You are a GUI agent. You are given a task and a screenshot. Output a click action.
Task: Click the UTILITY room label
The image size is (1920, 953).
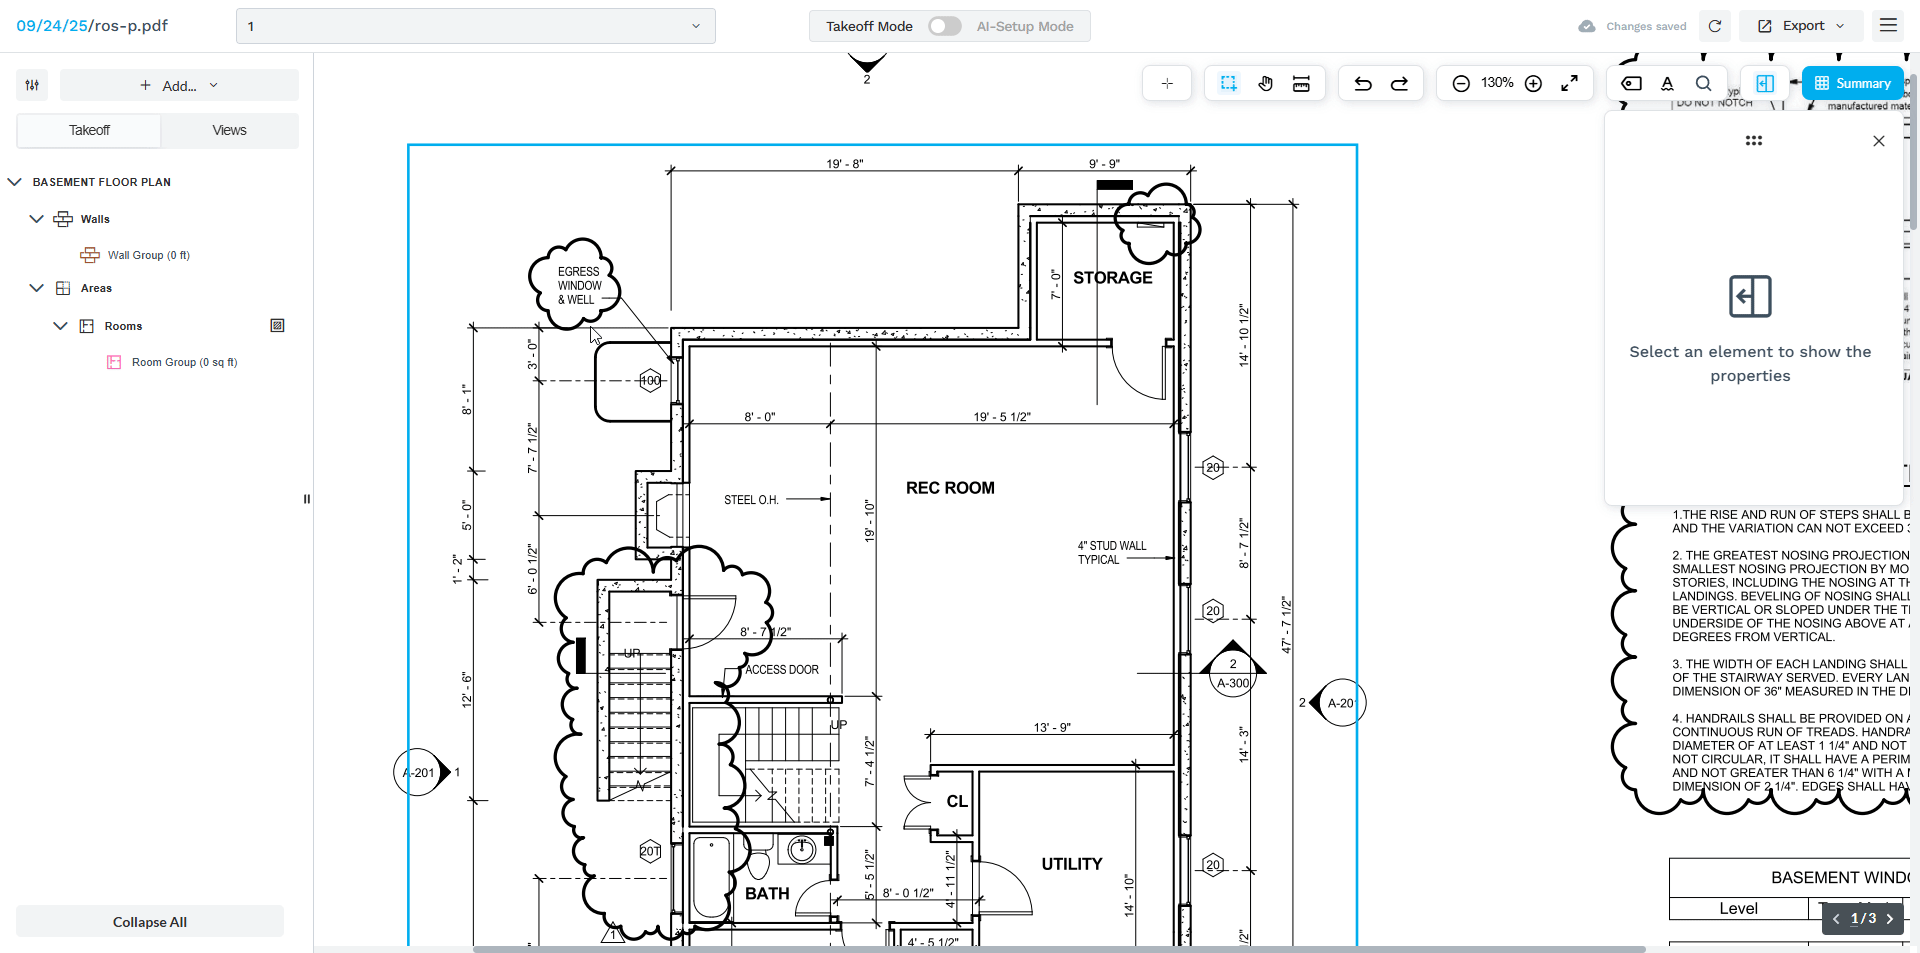pyautogui.click(x=1072, y=864)
